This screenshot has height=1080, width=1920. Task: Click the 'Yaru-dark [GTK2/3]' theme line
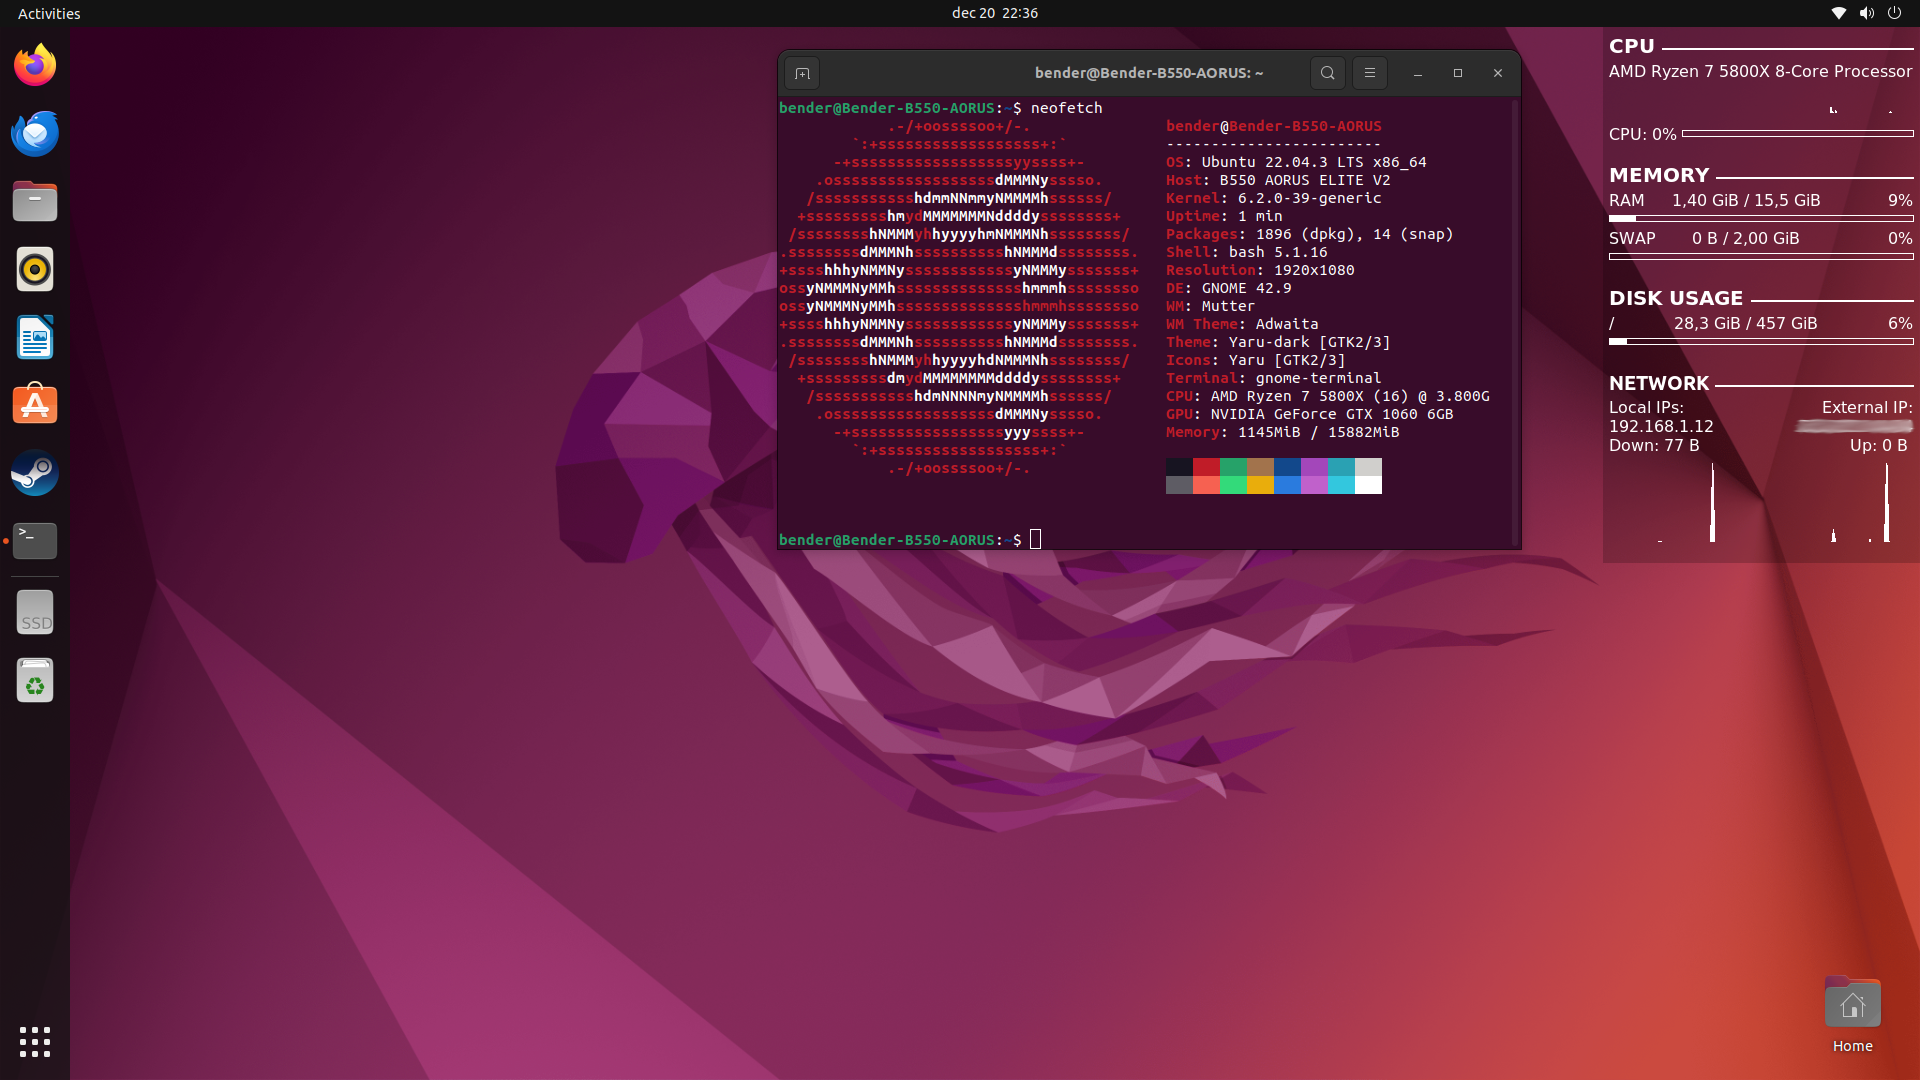(1278, 342)
